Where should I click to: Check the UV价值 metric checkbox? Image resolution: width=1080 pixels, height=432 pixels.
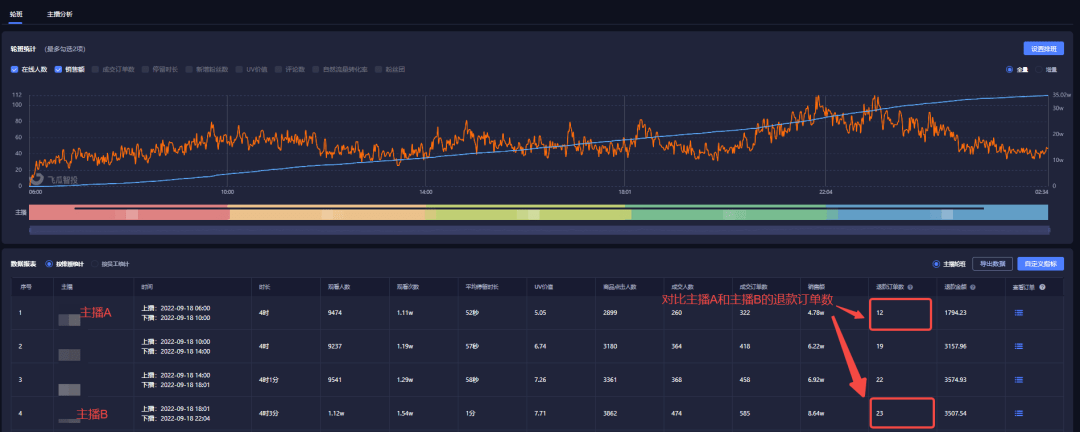coord(240,70)
